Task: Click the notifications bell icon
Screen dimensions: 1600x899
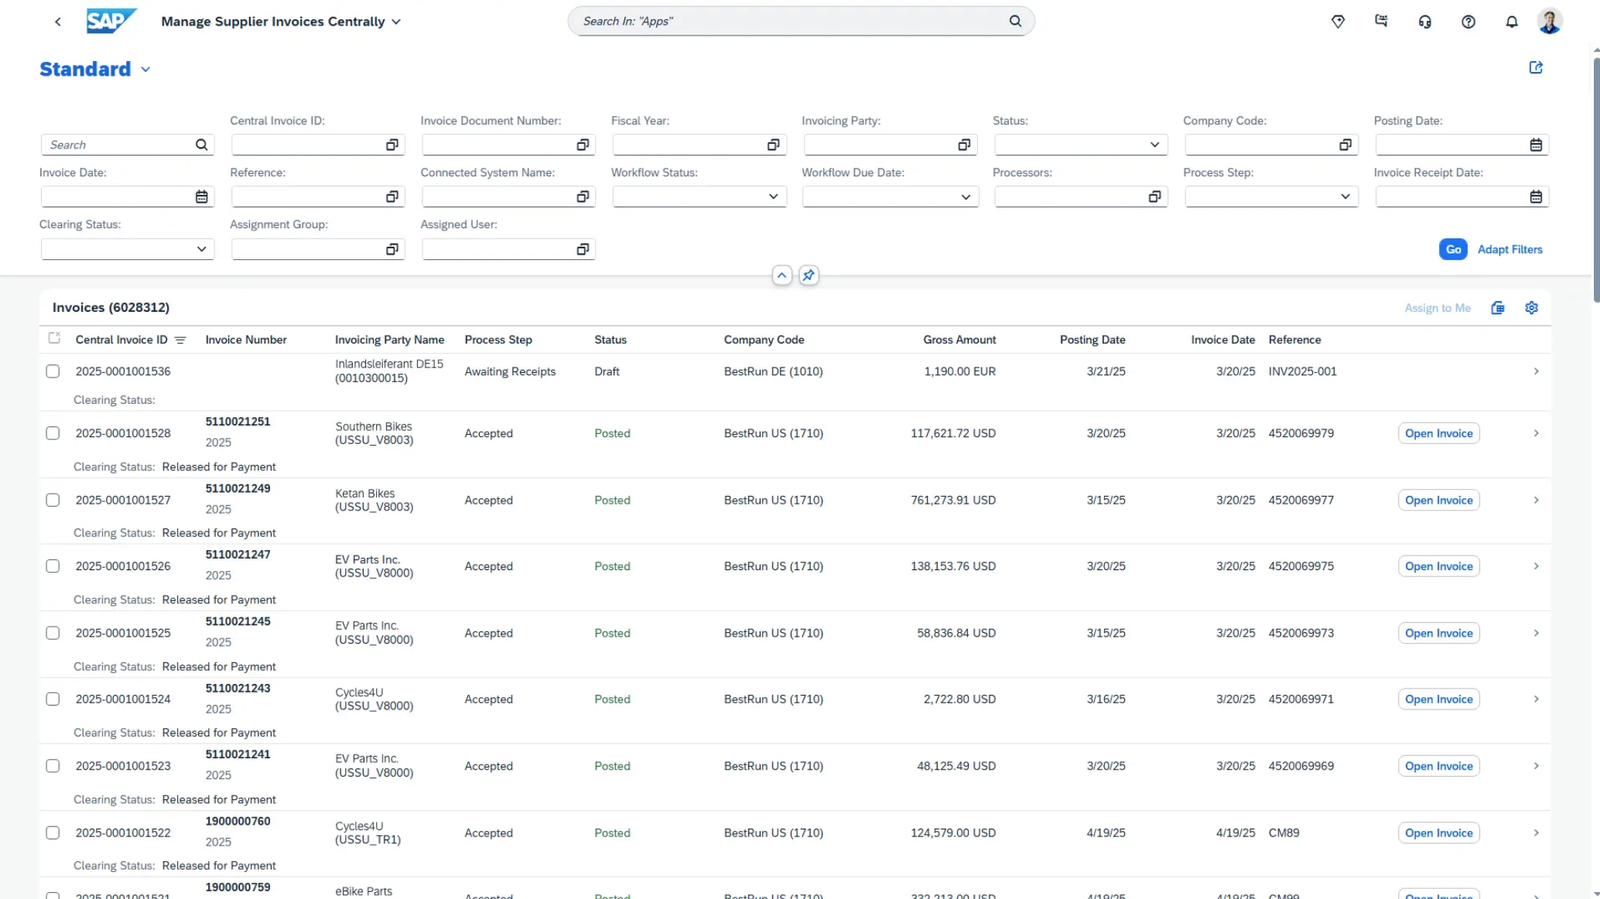Action: 1511,22
